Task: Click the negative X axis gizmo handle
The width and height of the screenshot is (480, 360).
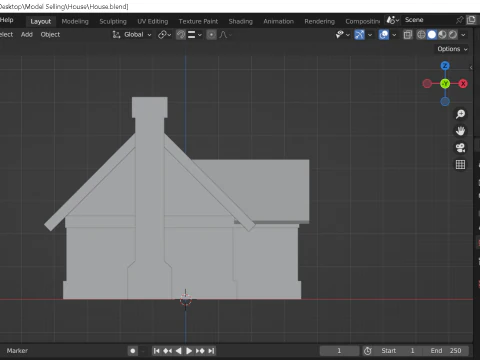Action: point(427,84)
